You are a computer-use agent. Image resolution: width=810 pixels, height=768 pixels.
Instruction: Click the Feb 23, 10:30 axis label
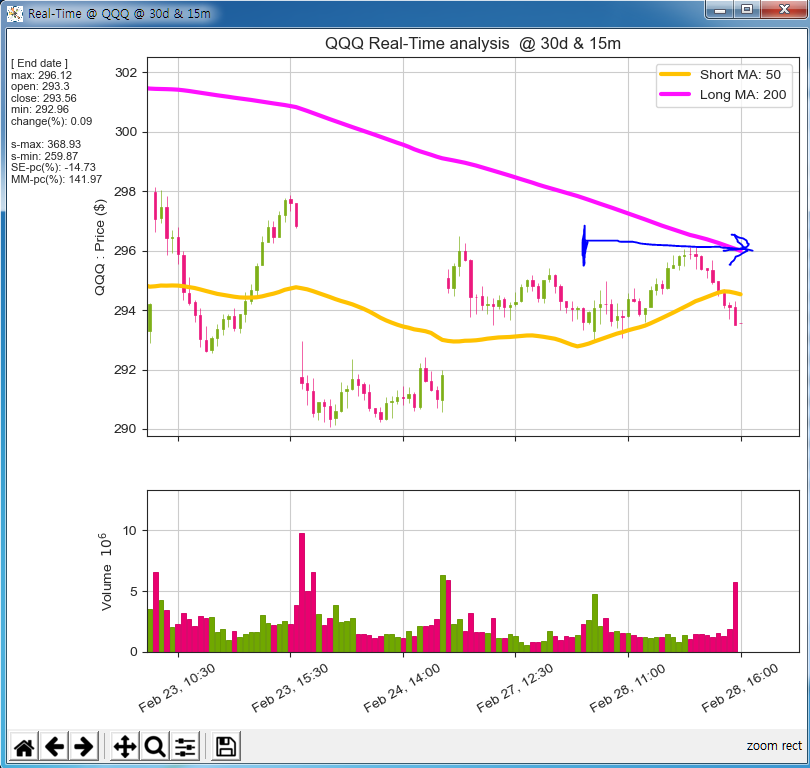point(177,688)
